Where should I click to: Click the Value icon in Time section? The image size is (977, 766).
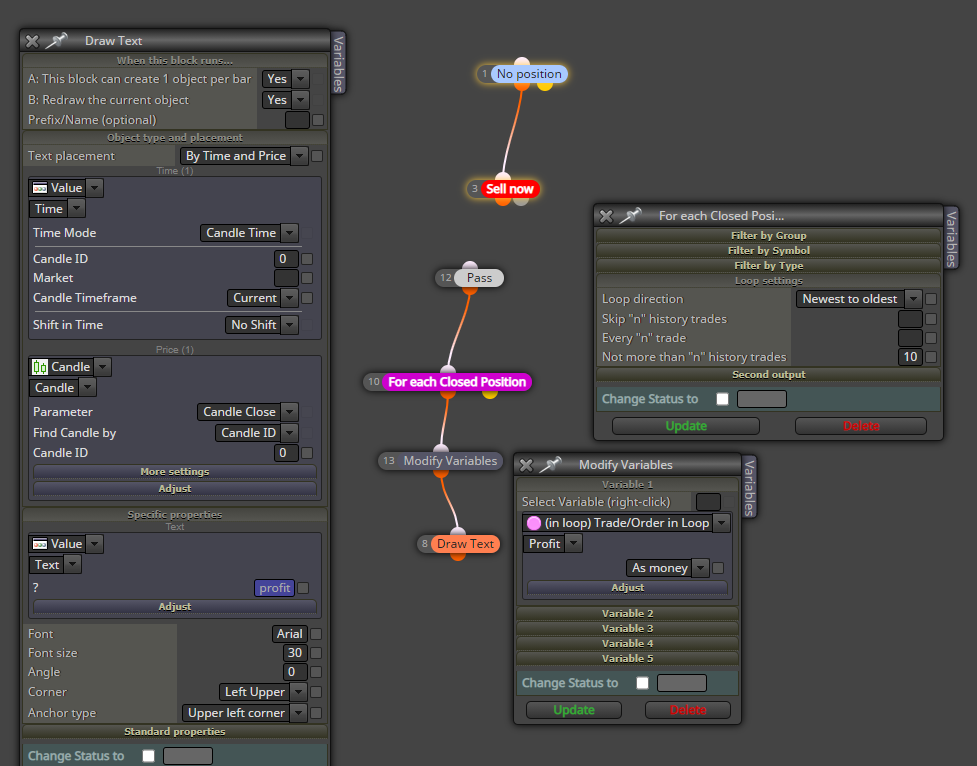(40, 188)
